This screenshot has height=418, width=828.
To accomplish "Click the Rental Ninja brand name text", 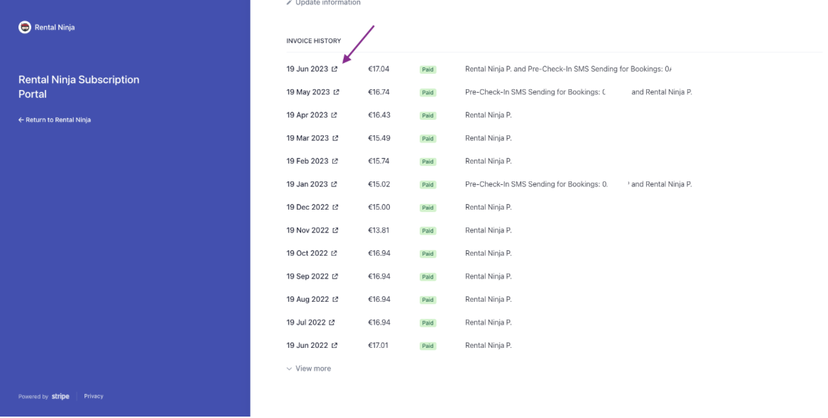I will coord(54,27).
